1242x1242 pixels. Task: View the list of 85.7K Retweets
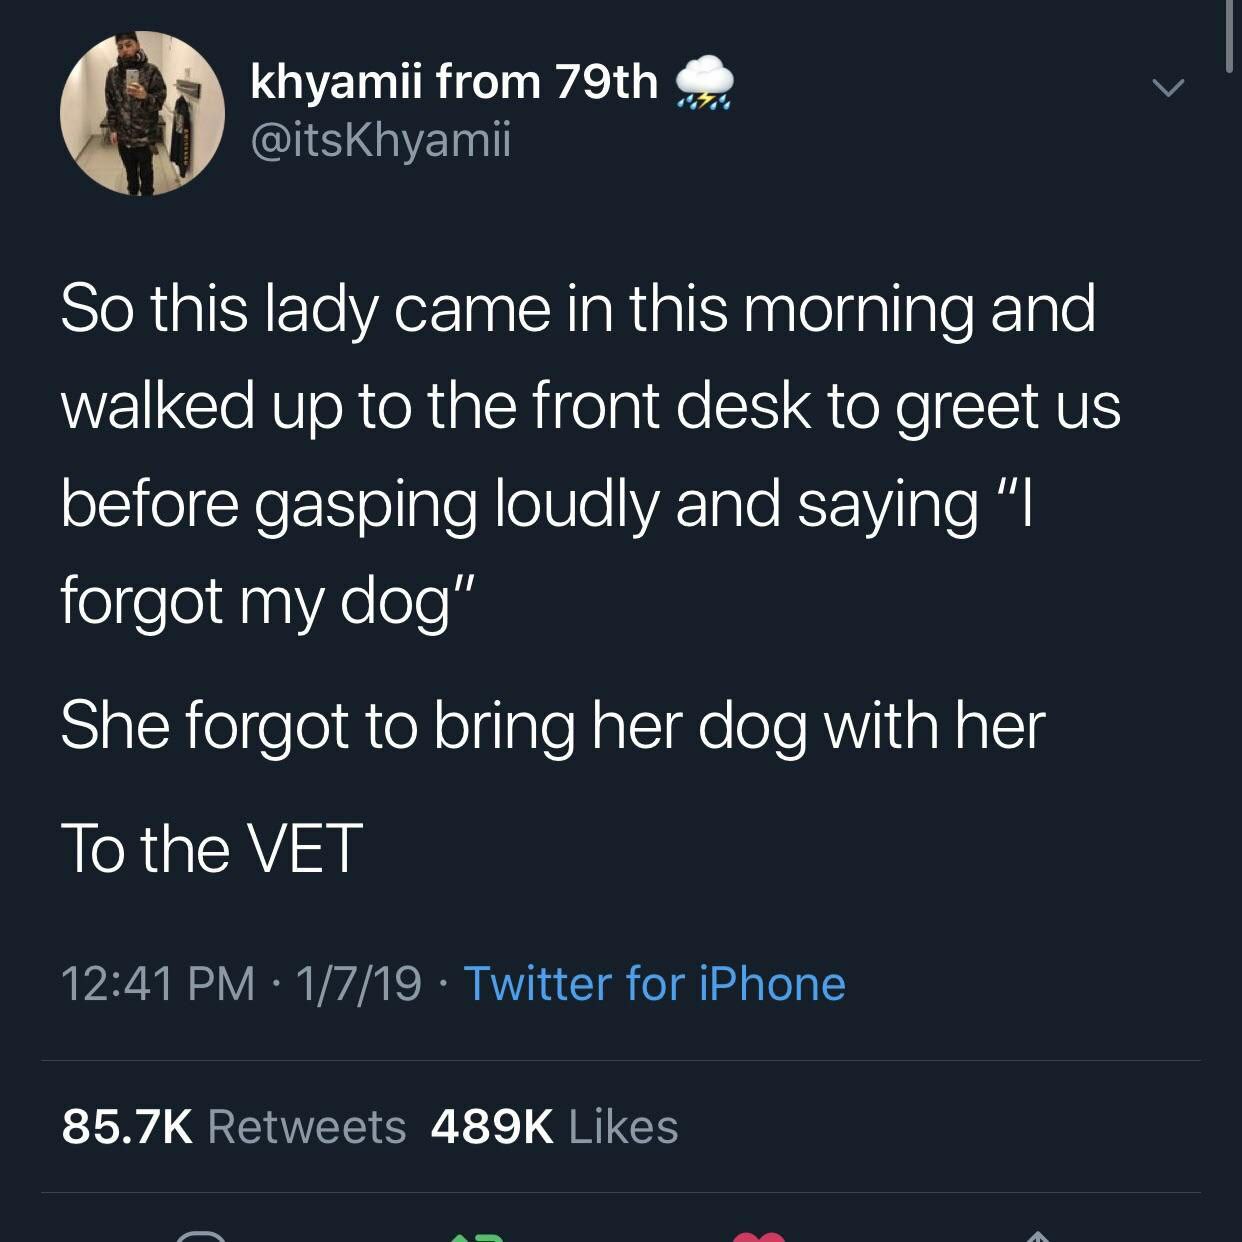pyautogui.click(x=234, y=1127)
